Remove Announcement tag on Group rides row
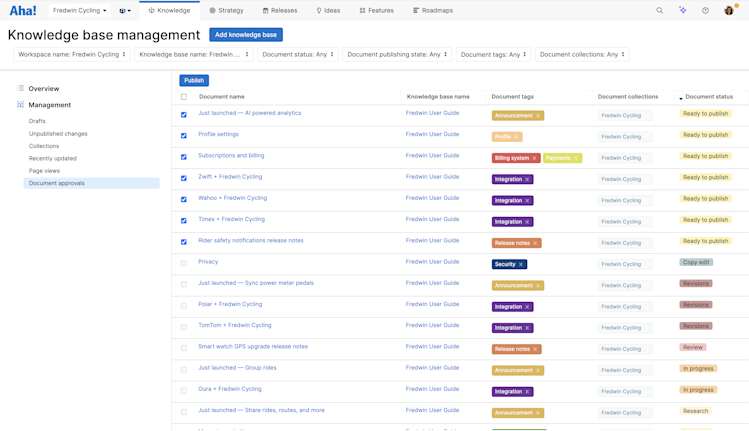 538,370
